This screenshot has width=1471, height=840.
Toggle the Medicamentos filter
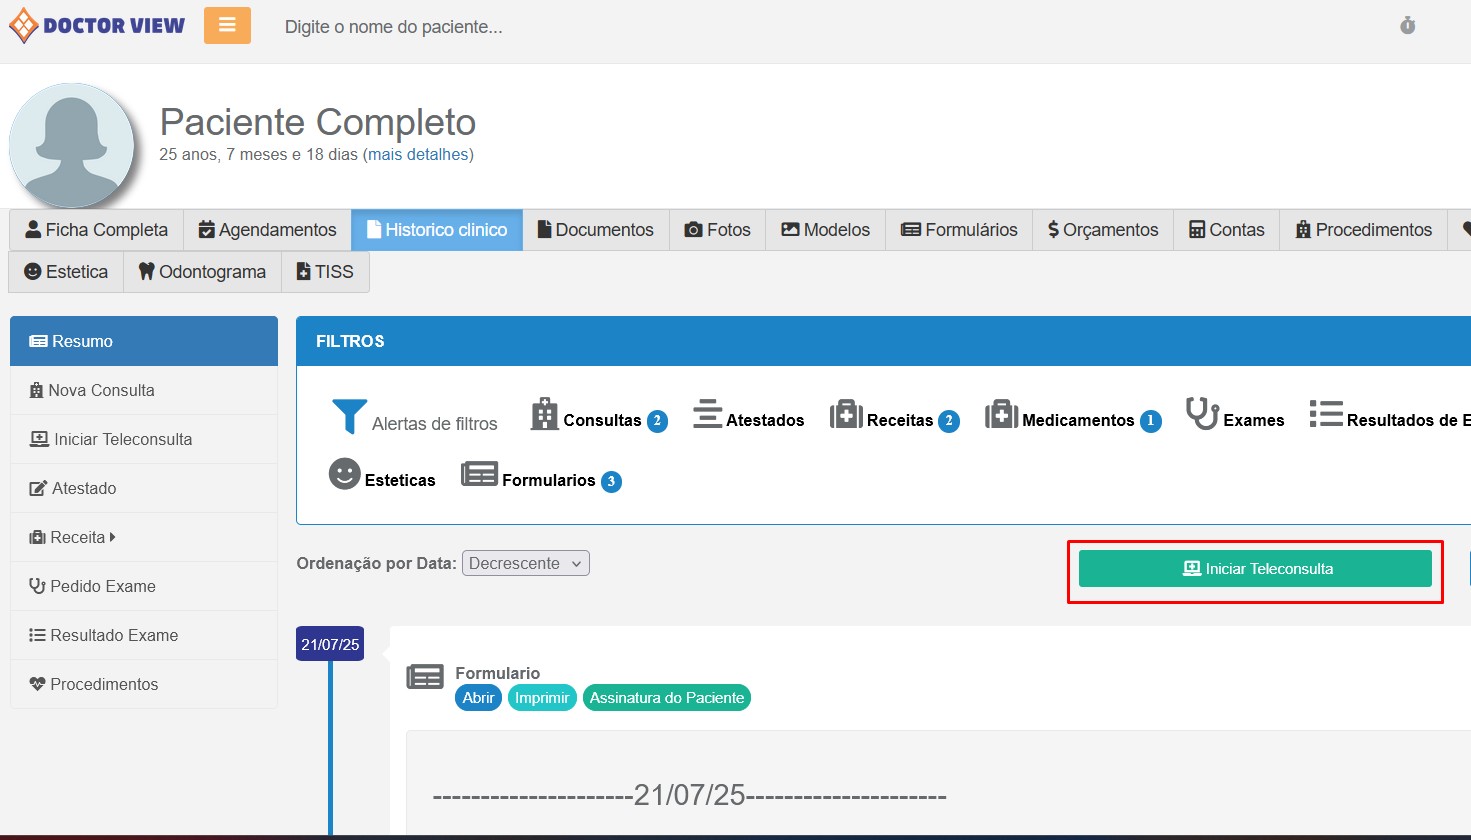pos(1077,420)
